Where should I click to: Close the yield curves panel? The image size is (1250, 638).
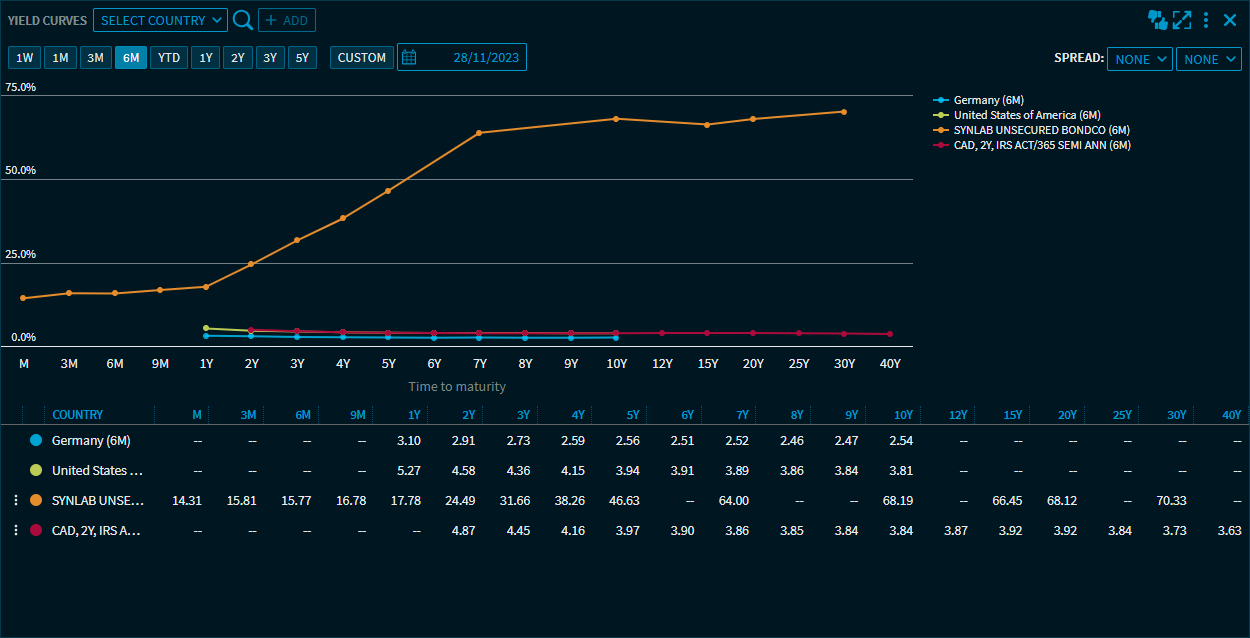[x=1230, y=19]
